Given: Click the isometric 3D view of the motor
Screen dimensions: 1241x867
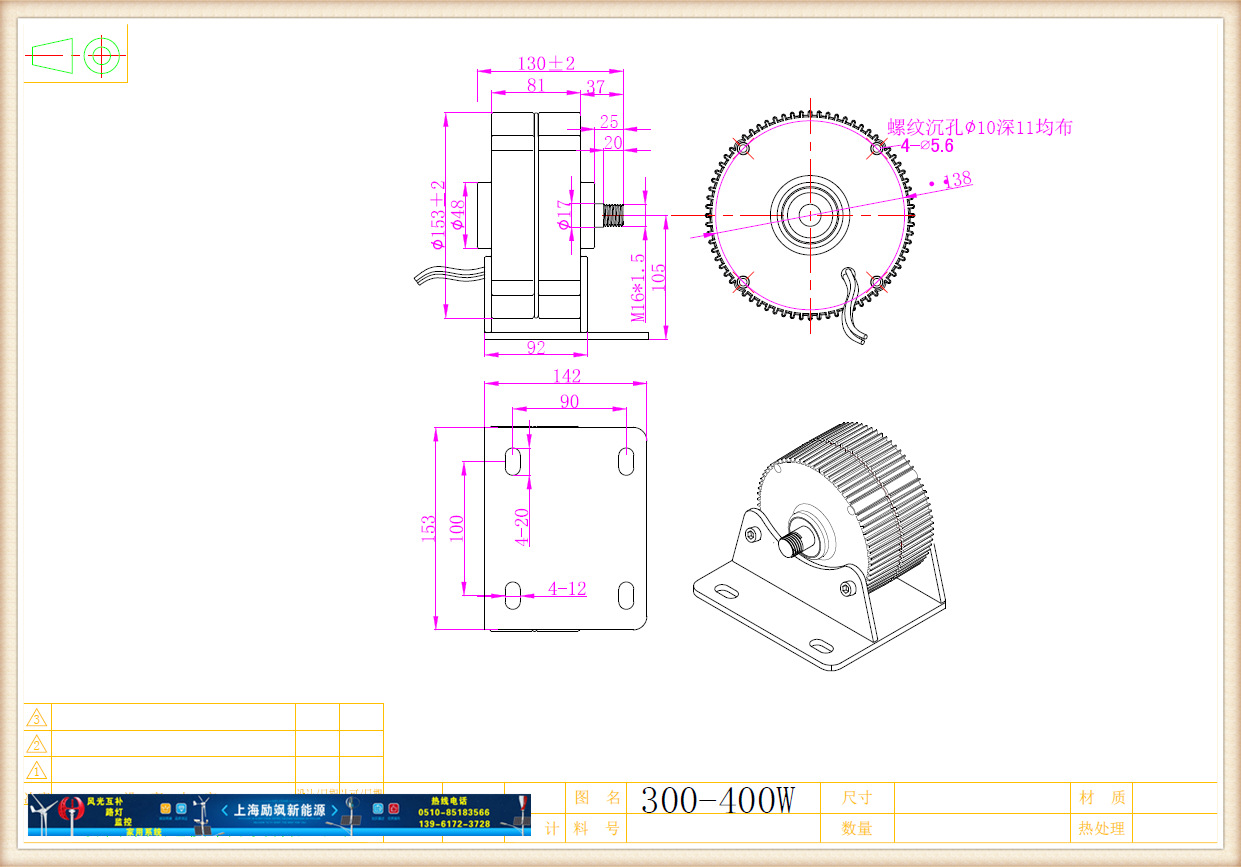Looking at the screenshot, I should [820, 546].
